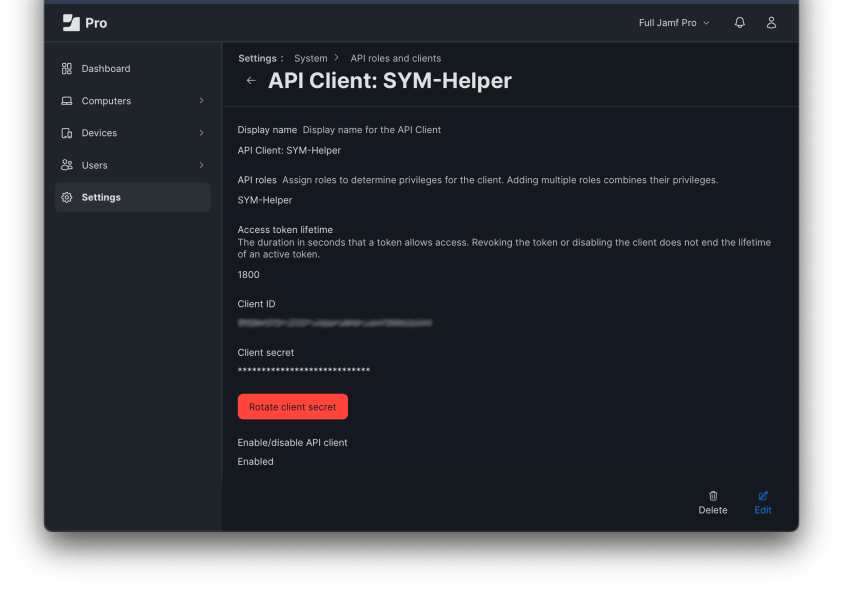Click the access token value 1800

pyautogui.click(x=248, y=274)
